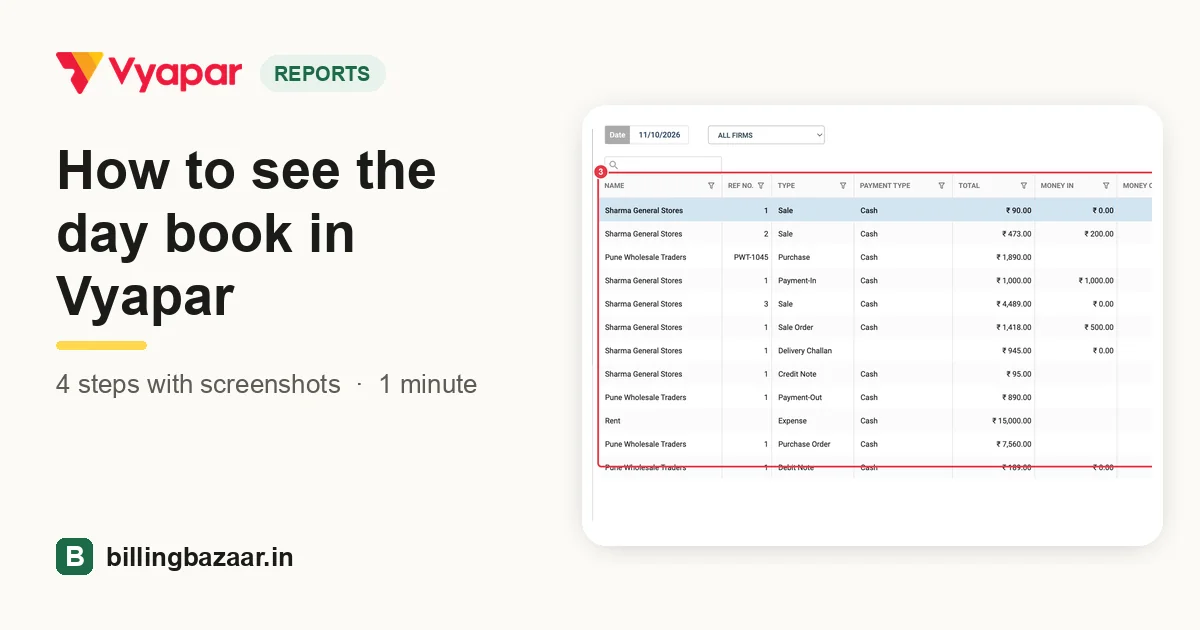Open the REF NO. column filter icon
The image size is (1200, 630).
pyautogui.click(x=761, y=186)
